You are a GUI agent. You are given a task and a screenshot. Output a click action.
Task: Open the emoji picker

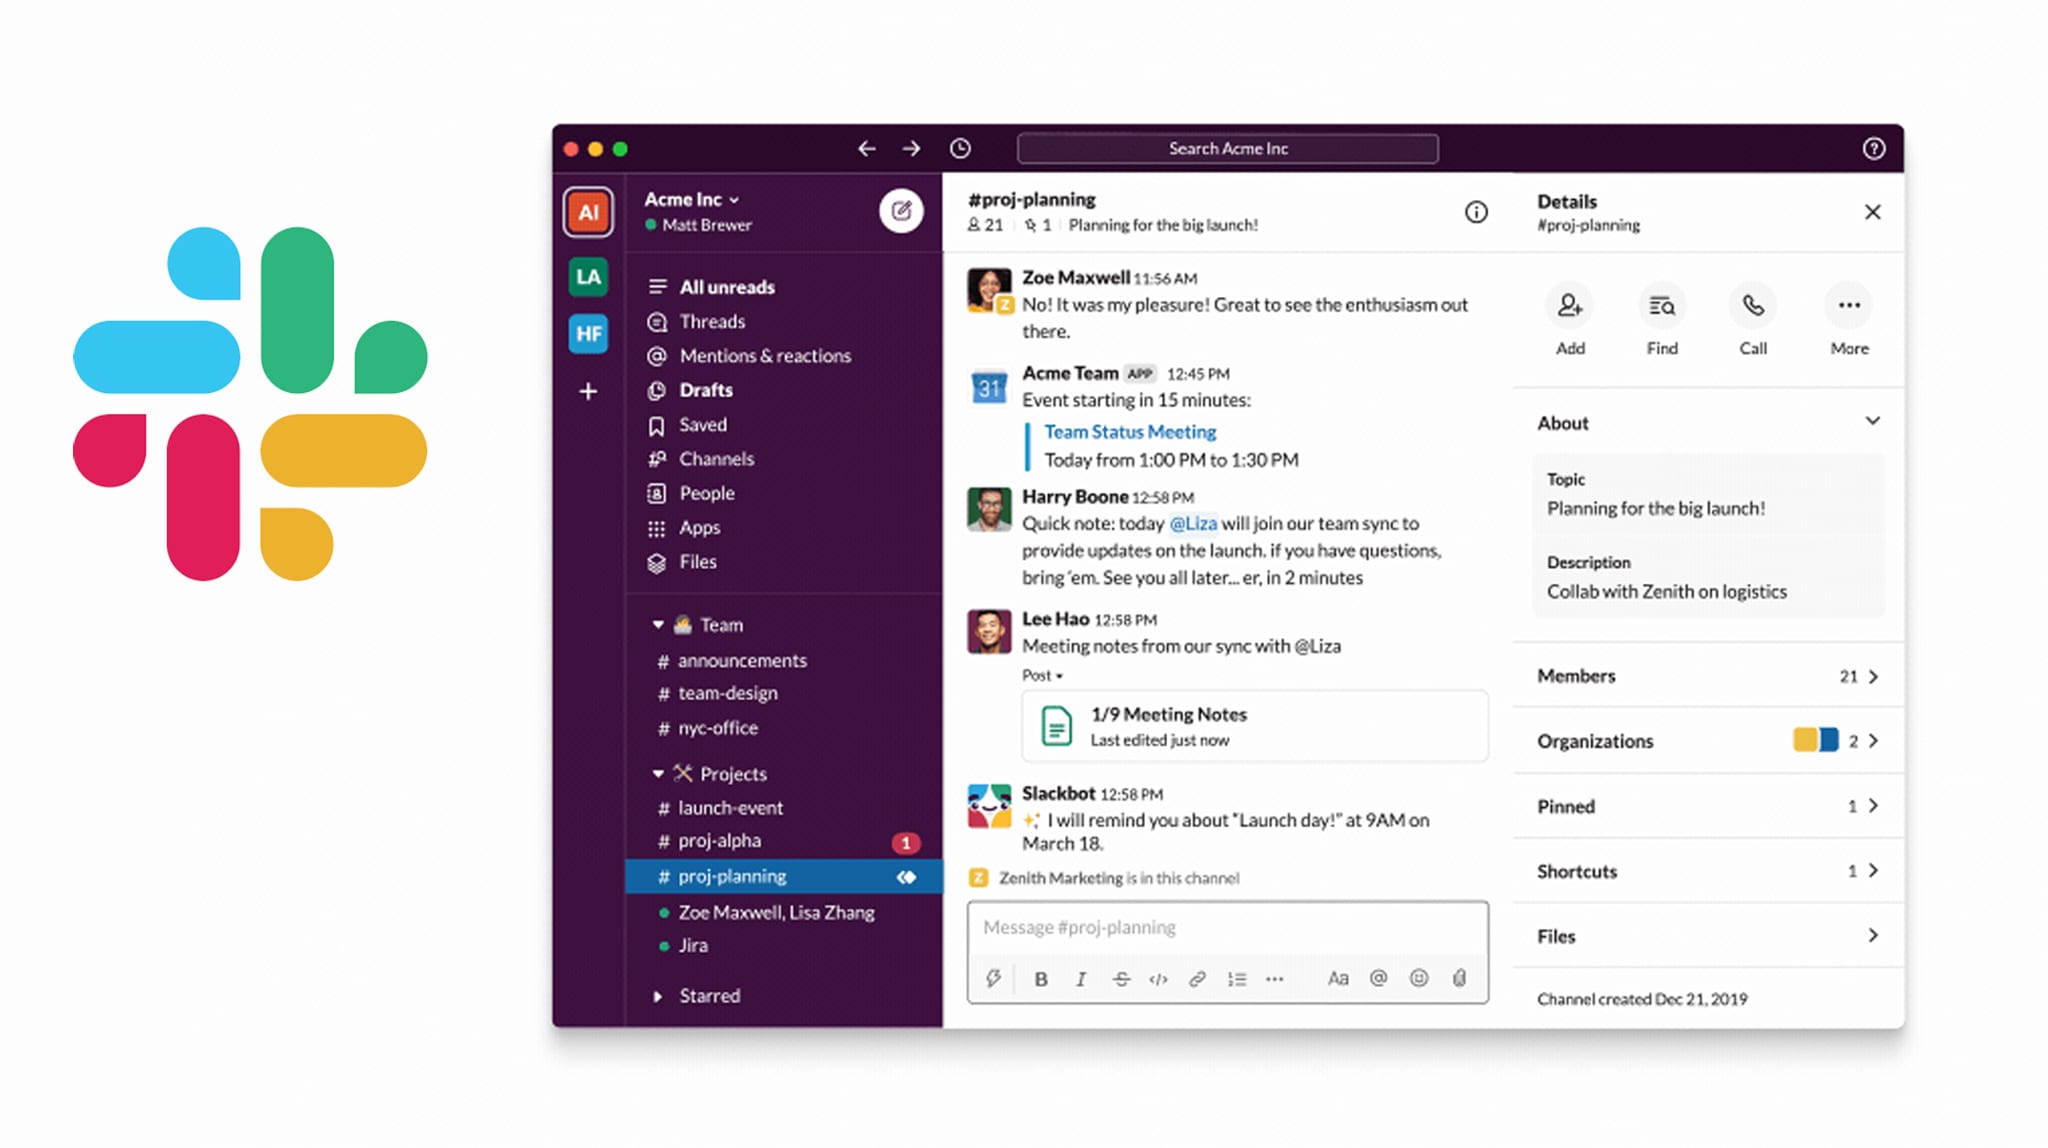click(1419, 979)
